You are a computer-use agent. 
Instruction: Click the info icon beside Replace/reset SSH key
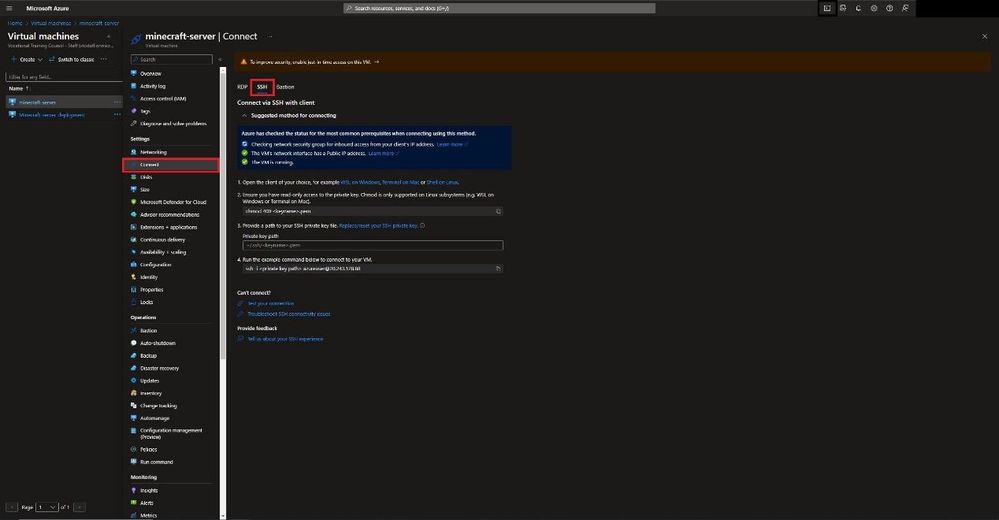coord(422,226)
